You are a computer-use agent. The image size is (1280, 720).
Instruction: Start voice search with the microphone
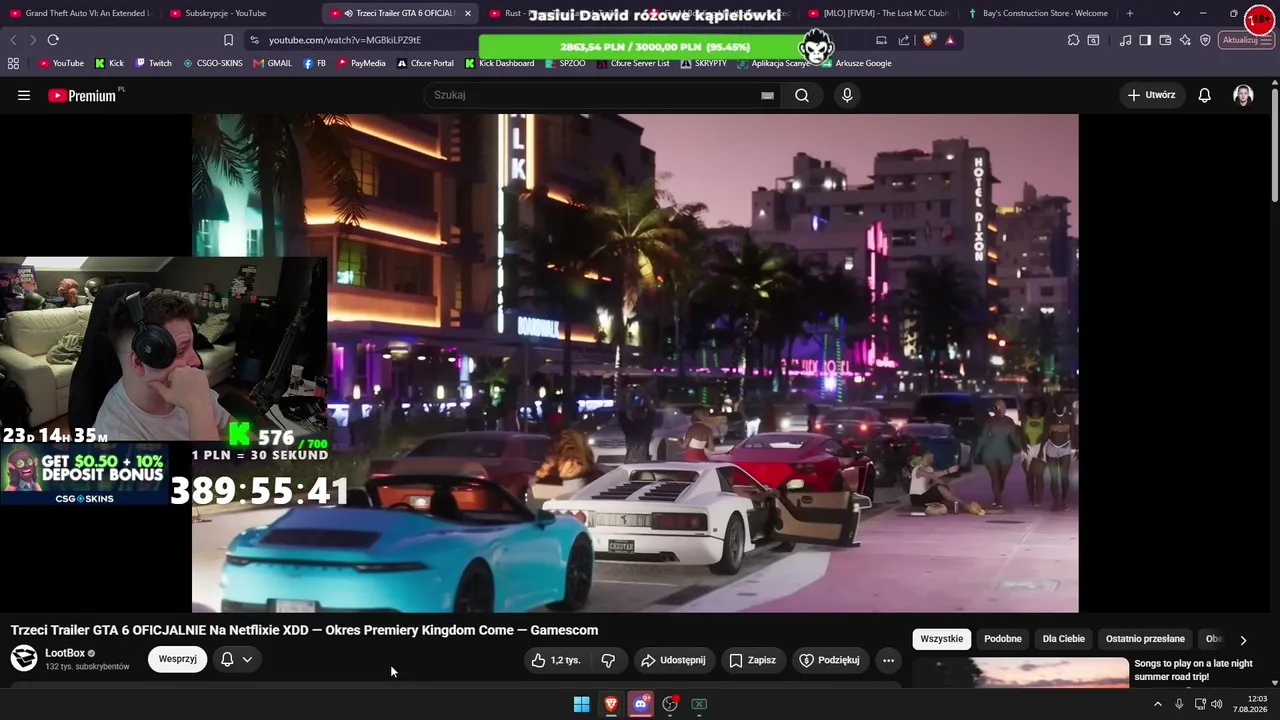coord(847,95)
